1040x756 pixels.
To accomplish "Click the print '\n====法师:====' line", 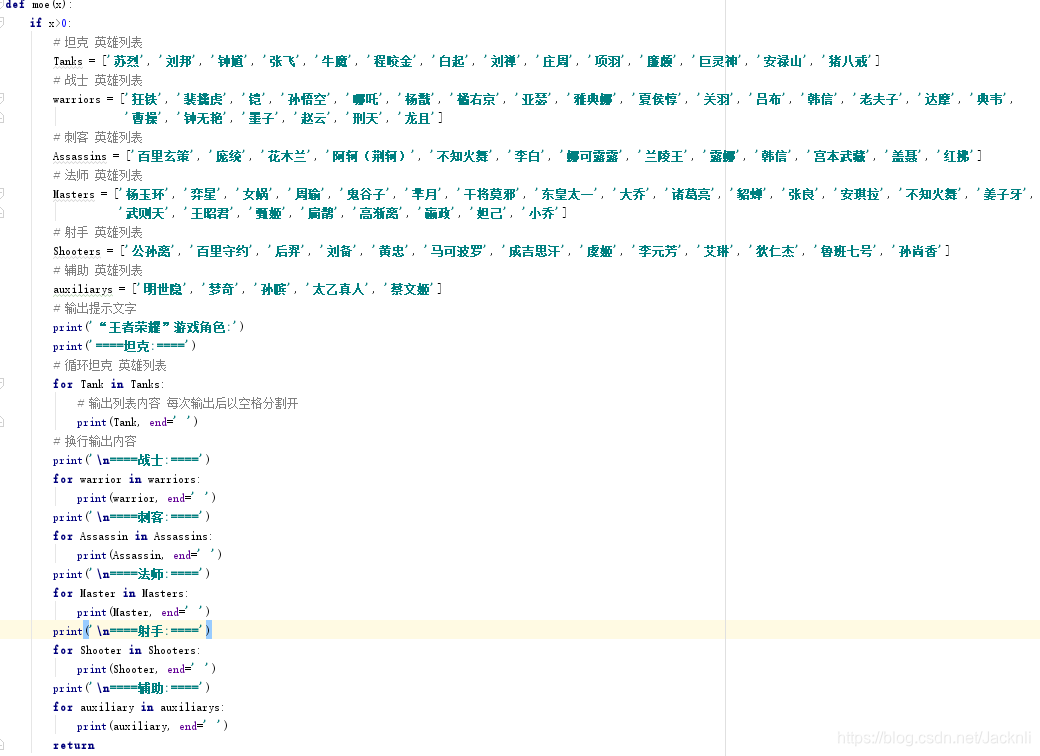I will tap(131, 574).
